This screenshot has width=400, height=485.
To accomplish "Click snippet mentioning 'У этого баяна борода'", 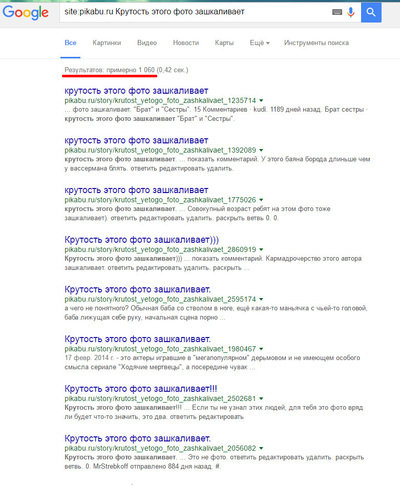I will point(217,164).
